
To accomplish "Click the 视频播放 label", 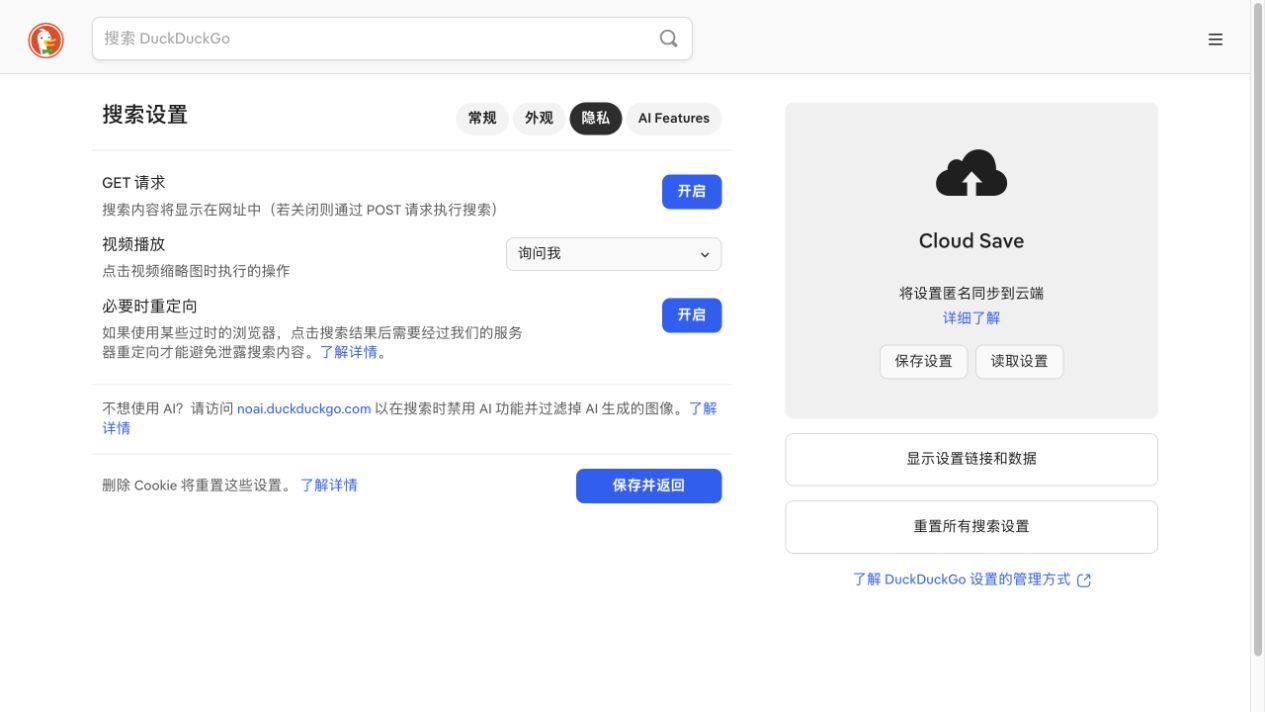I will [x=133, y=245].
